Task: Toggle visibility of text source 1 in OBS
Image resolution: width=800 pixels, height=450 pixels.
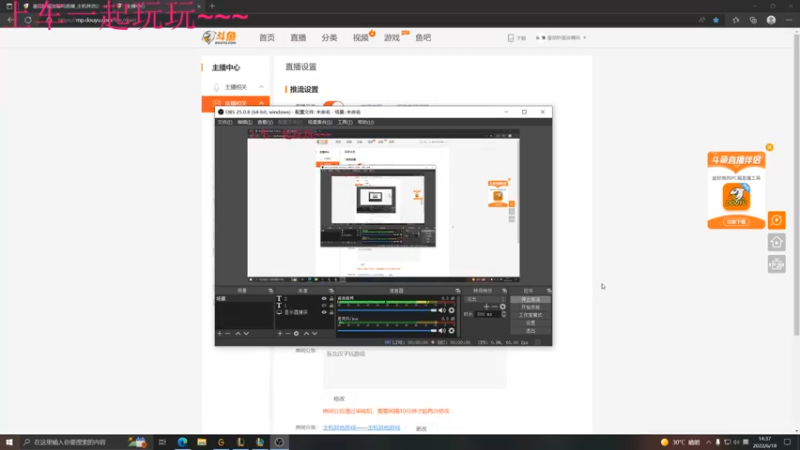Action: (x=323, y=305)
